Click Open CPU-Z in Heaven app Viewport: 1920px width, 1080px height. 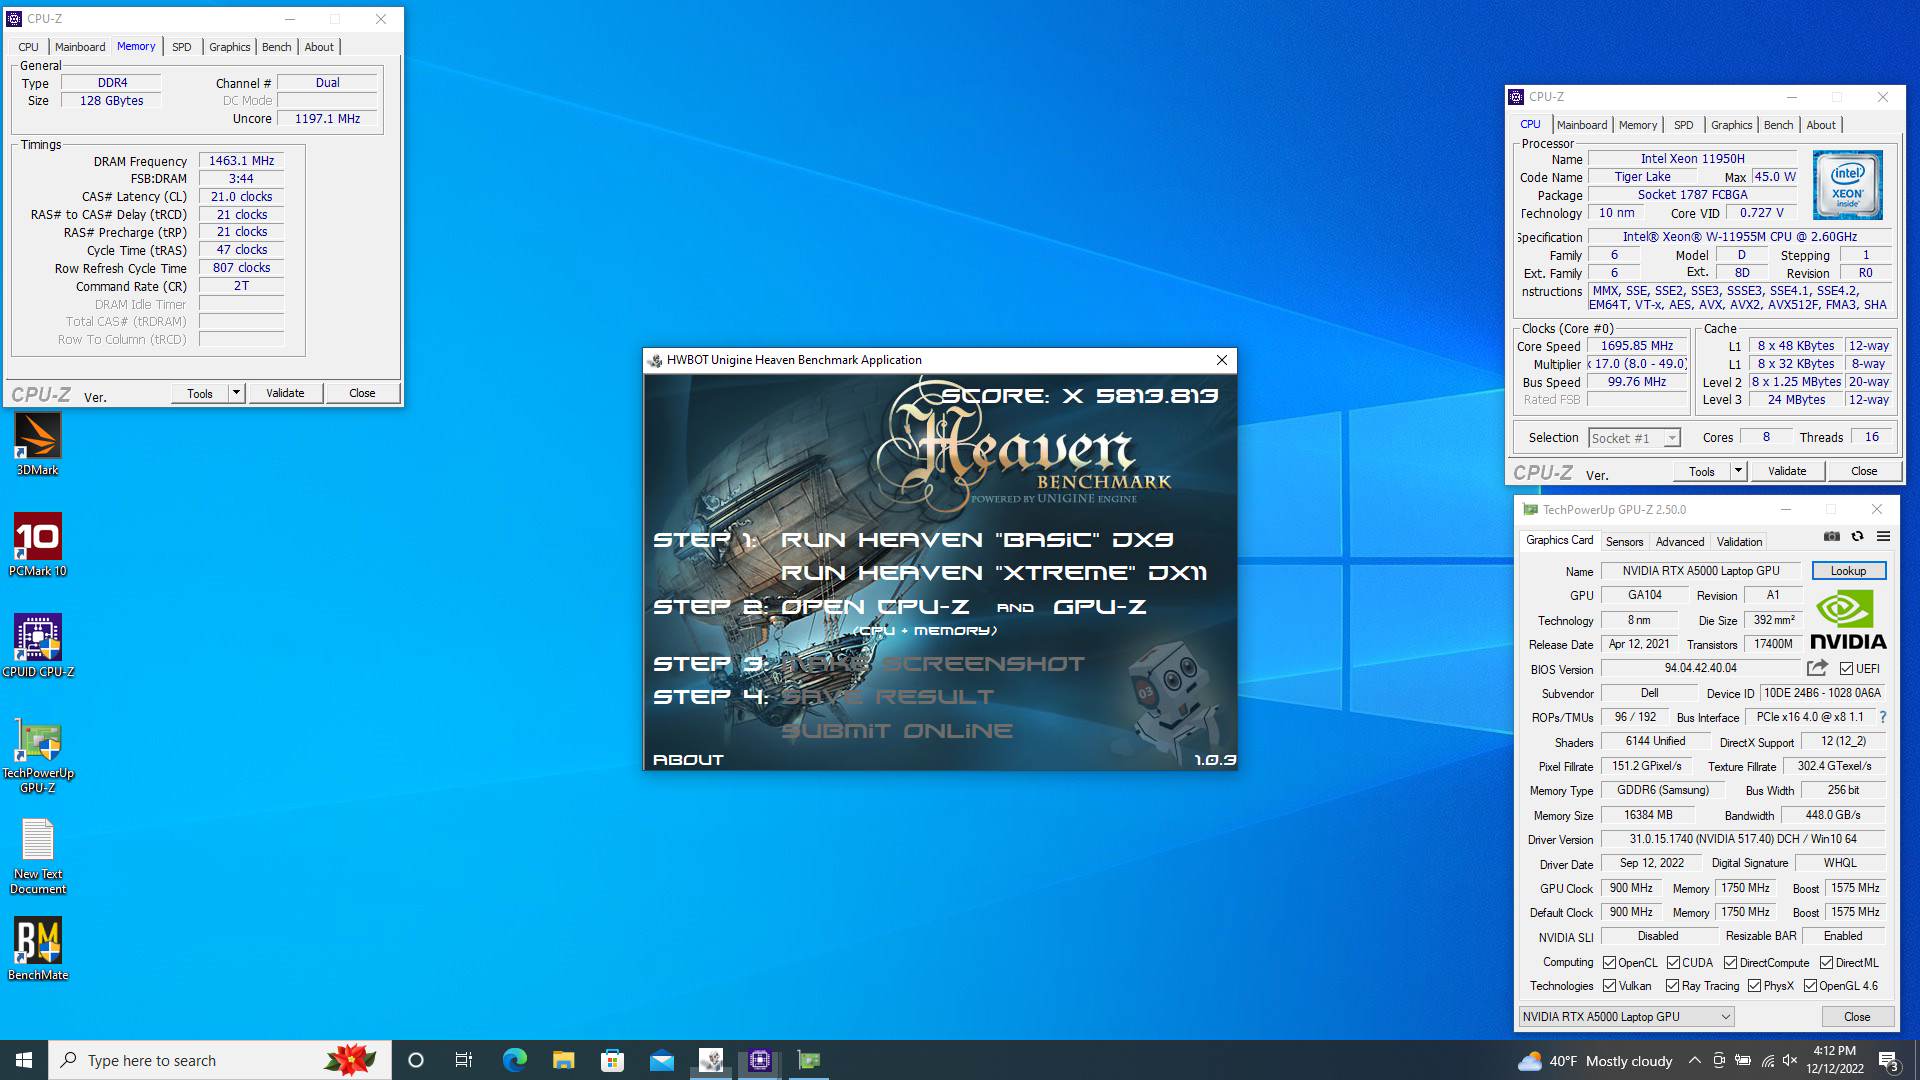pyautogui.click(x=875, y=607)
